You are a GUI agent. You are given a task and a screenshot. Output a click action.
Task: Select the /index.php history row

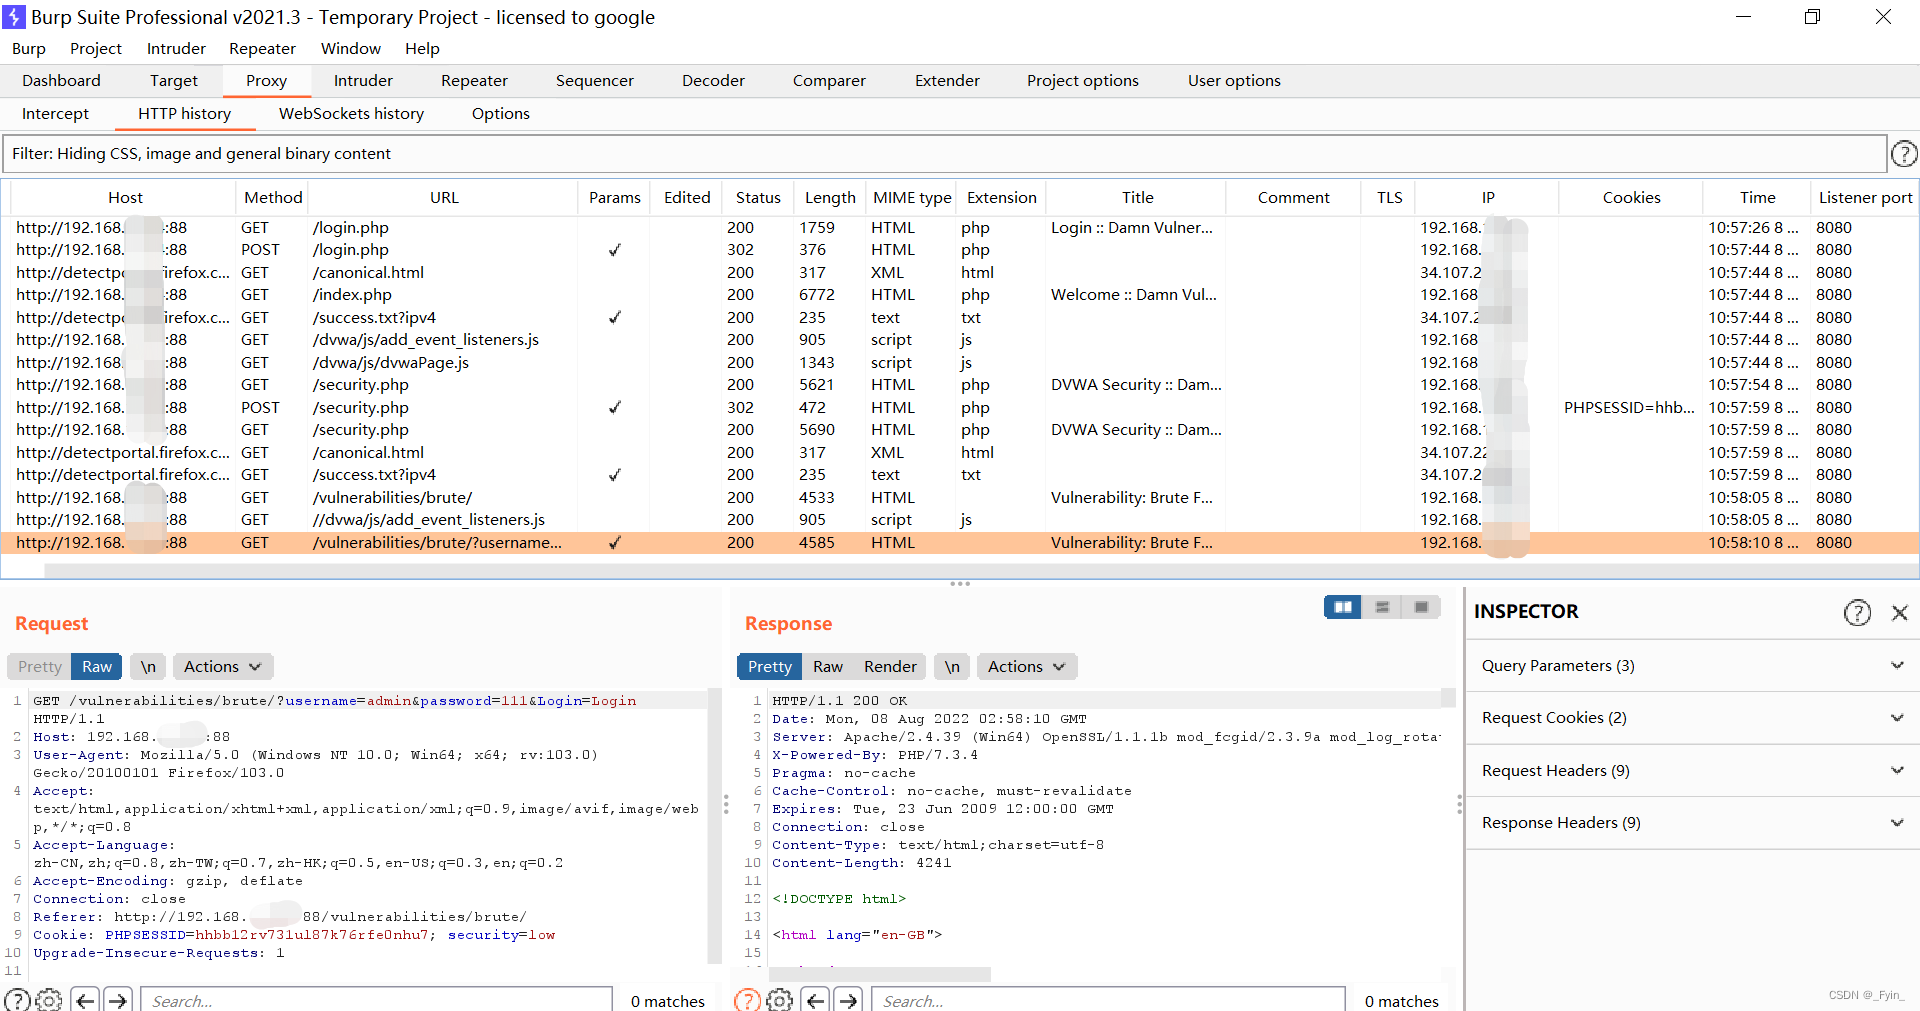click(960, 295)
